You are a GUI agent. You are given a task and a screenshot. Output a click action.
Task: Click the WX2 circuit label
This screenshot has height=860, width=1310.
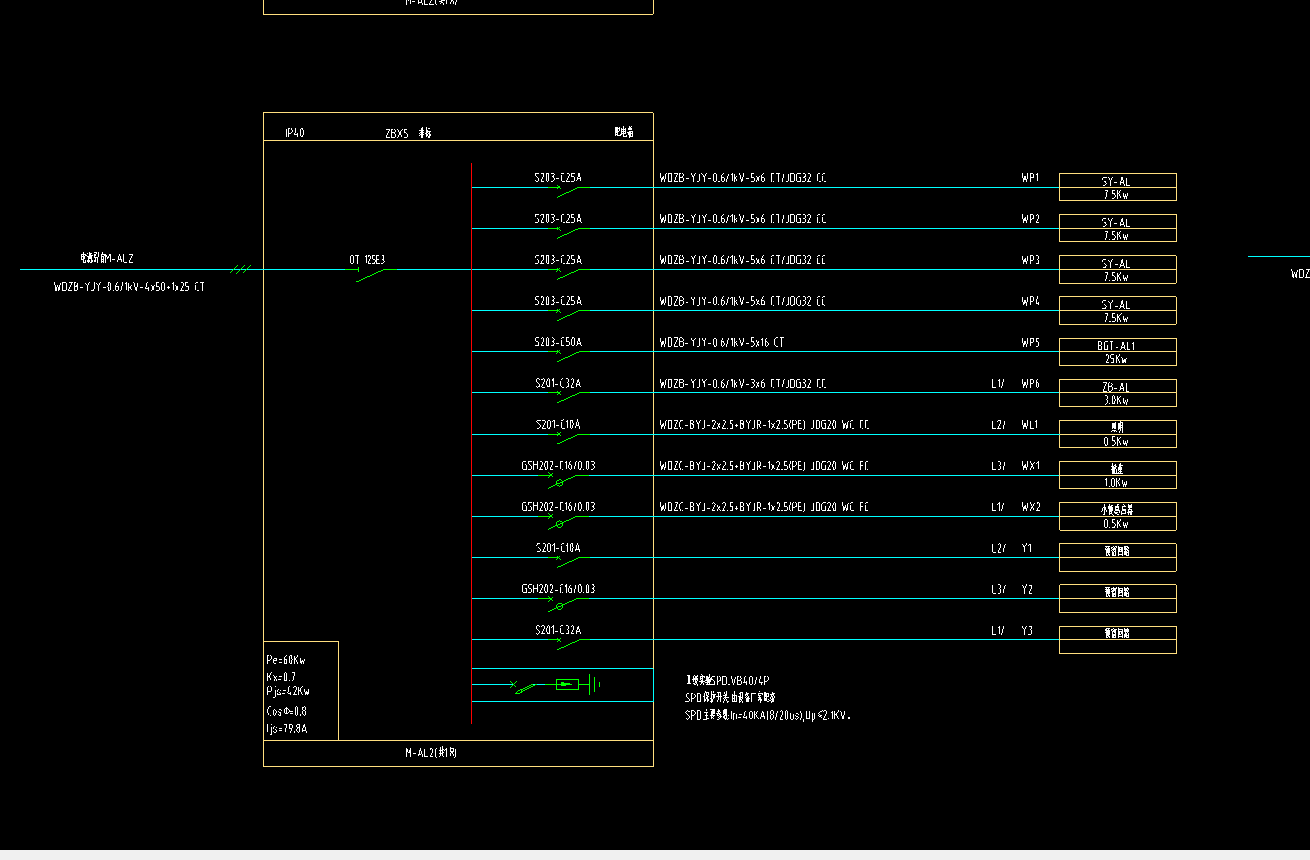click(1030, 507)
